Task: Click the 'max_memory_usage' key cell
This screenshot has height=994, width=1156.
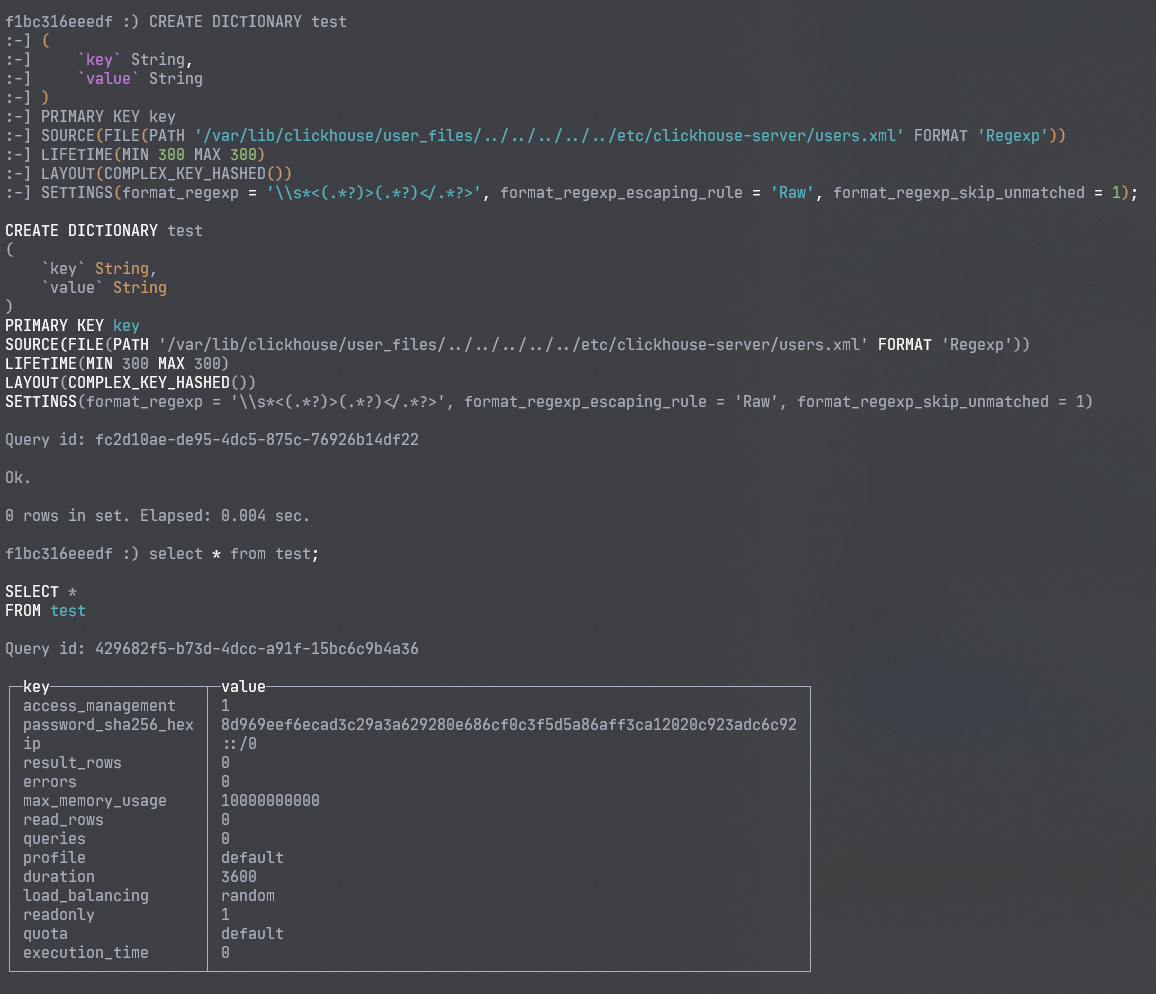Action: [95, 801]
